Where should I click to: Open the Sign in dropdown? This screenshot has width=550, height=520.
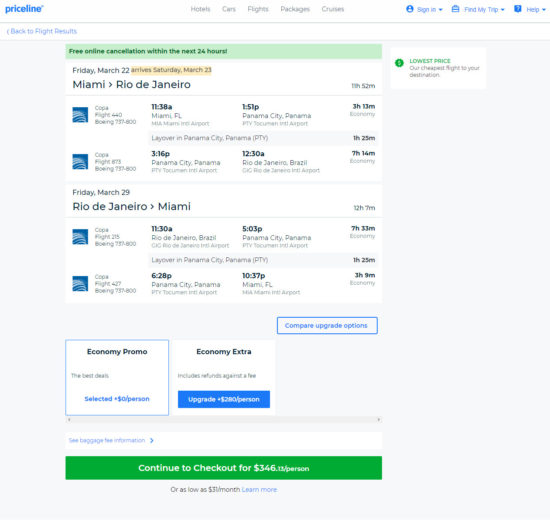pos(429,9)
